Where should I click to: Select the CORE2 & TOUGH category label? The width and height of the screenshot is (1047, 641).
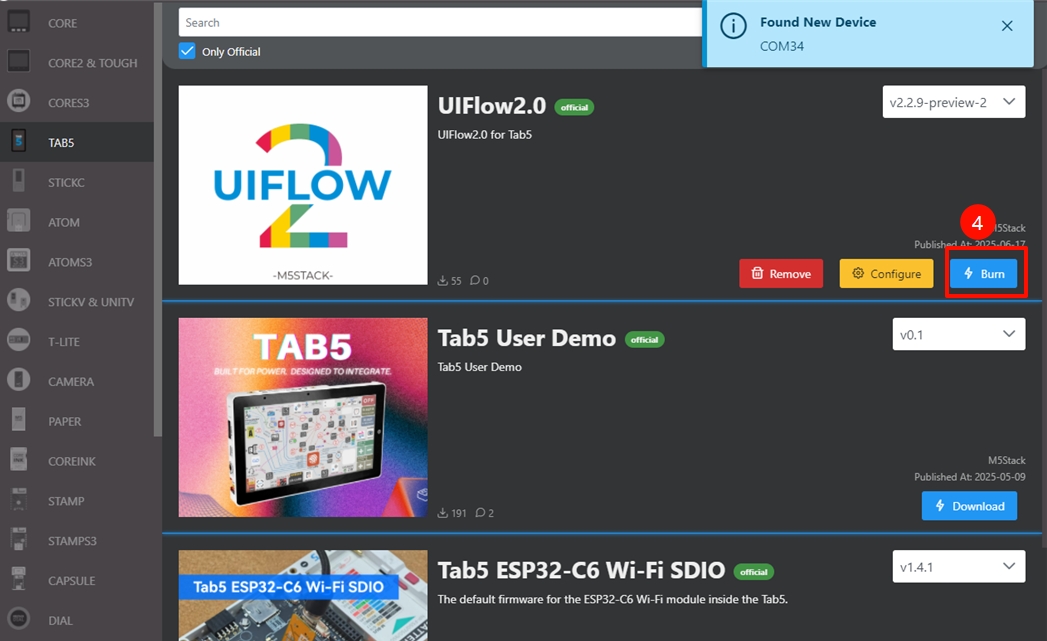92,63
